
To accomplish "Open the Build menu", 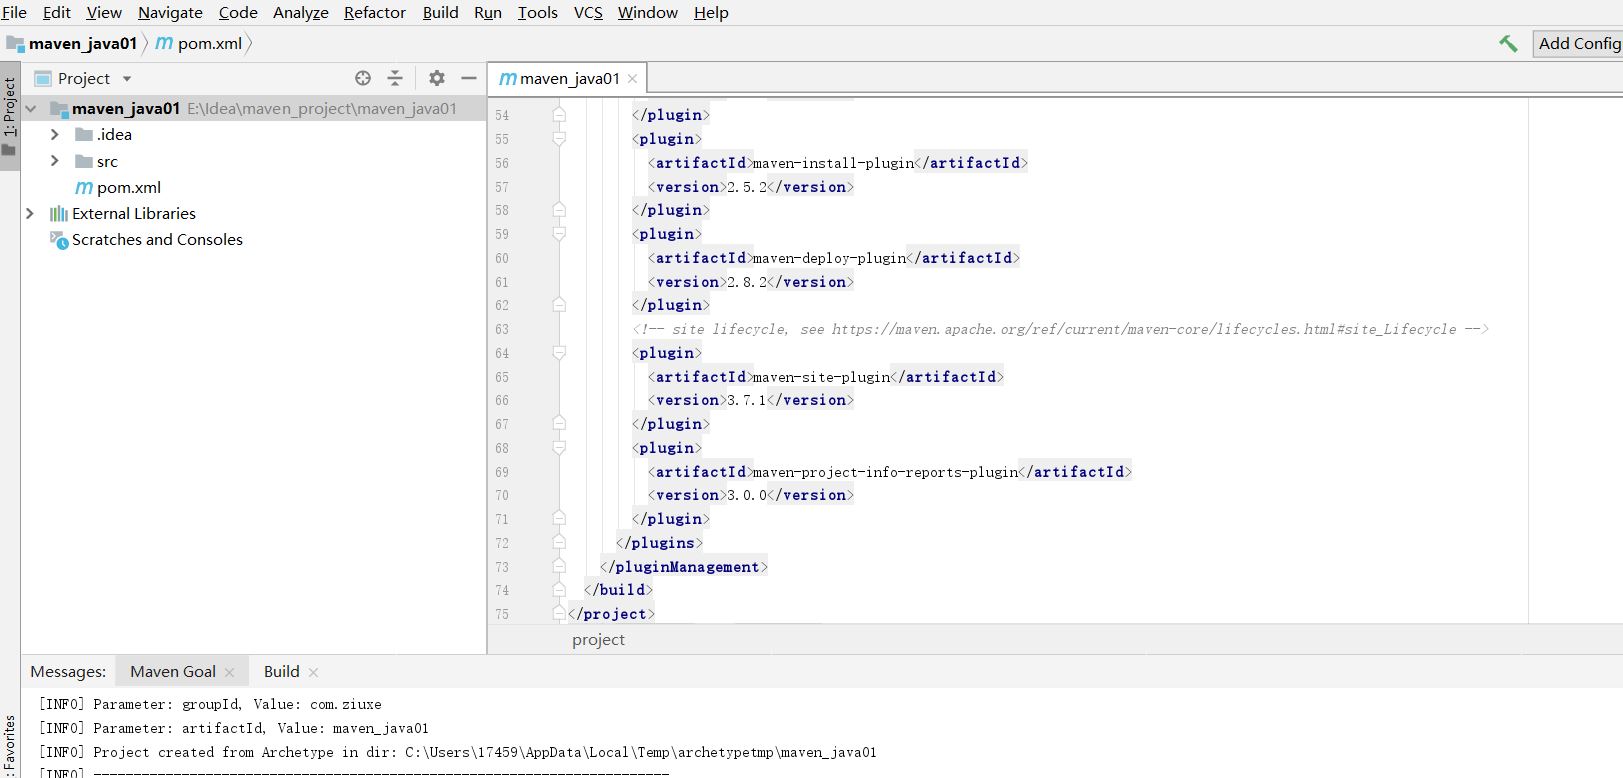I will coord(440,12).
